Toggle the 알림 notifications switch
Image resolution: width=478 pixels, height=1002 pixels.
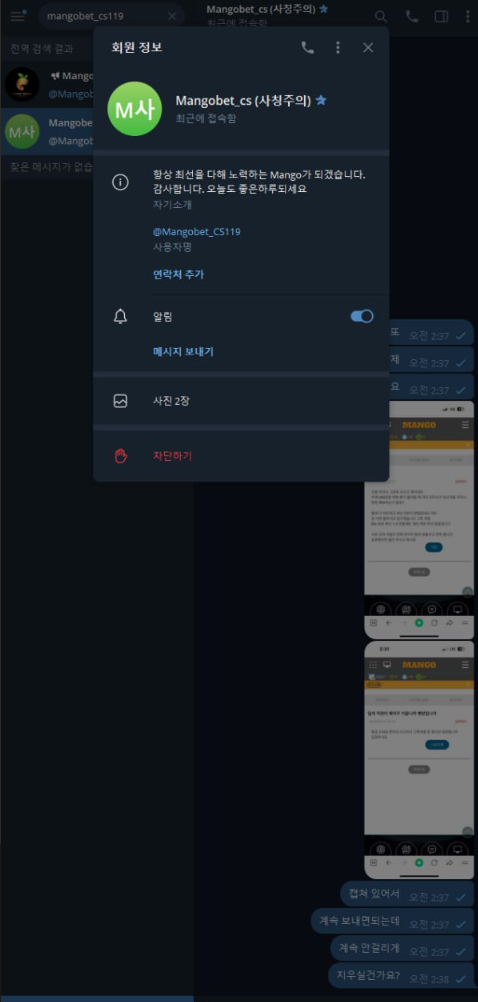tap(362, 316)
